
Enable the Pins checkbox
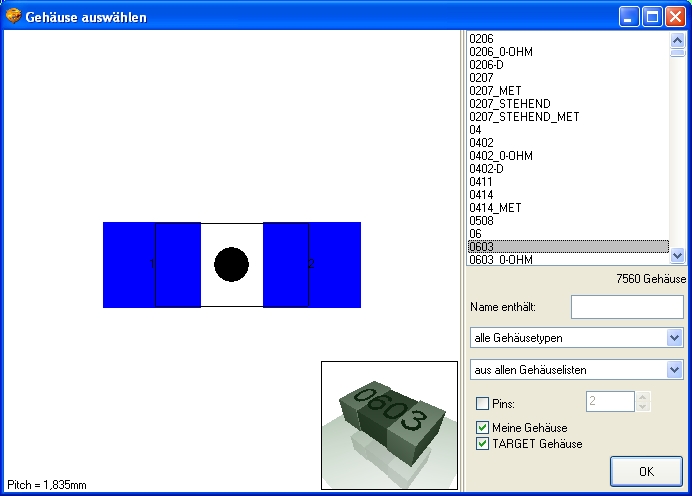(483, 403)
